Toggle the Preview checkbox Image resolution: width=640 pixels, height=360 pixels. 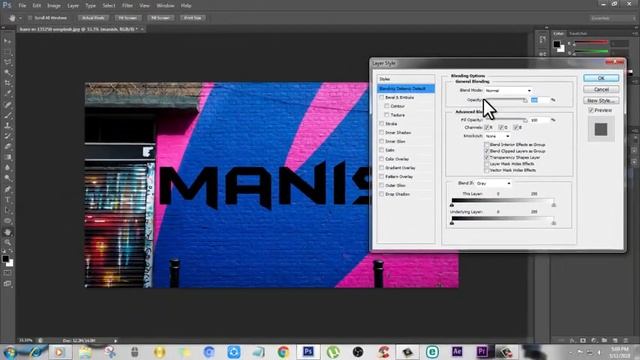(591, 110)
